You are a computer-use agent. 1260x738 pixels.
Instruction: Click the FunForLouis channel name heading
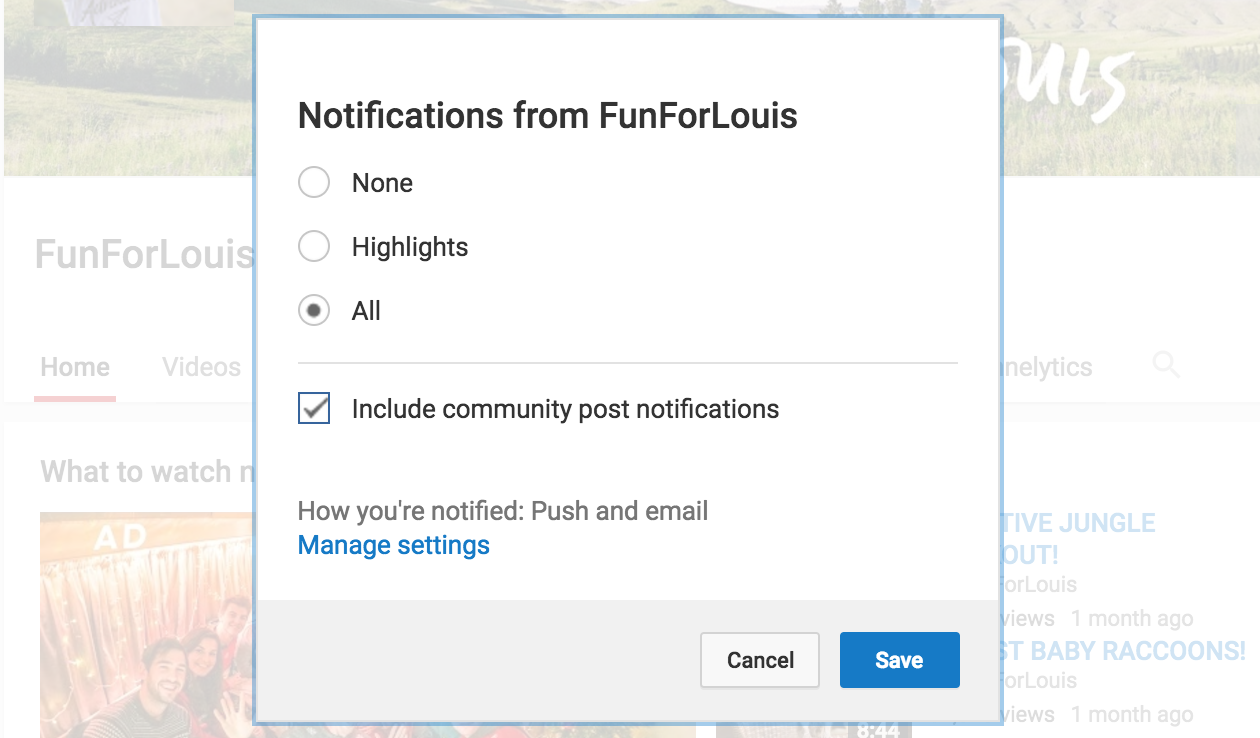point(145,254)
